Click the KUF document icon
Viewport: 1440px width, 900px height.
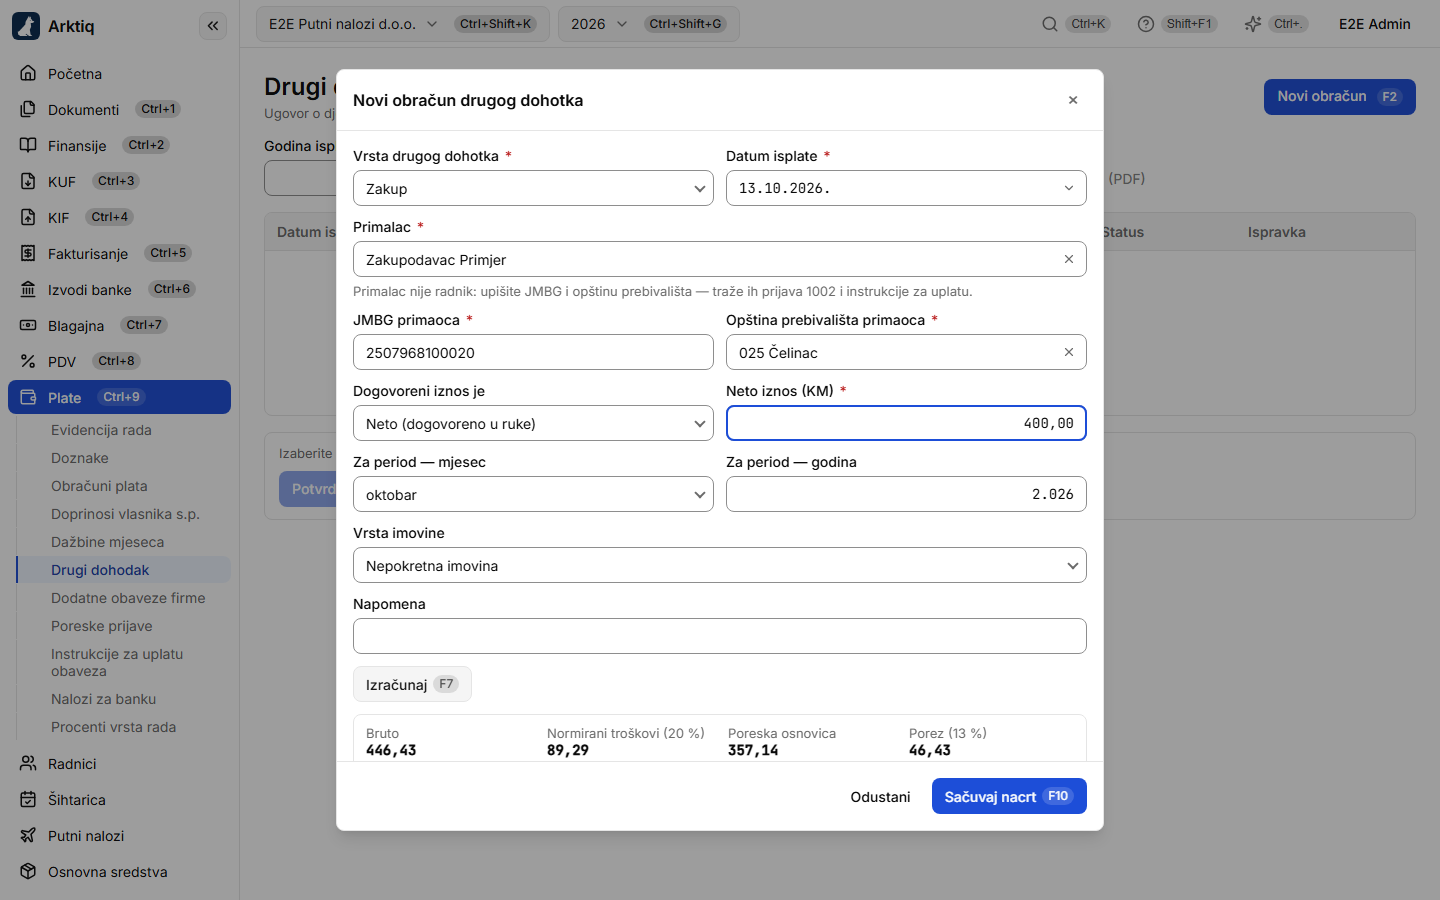coord(28,181)
